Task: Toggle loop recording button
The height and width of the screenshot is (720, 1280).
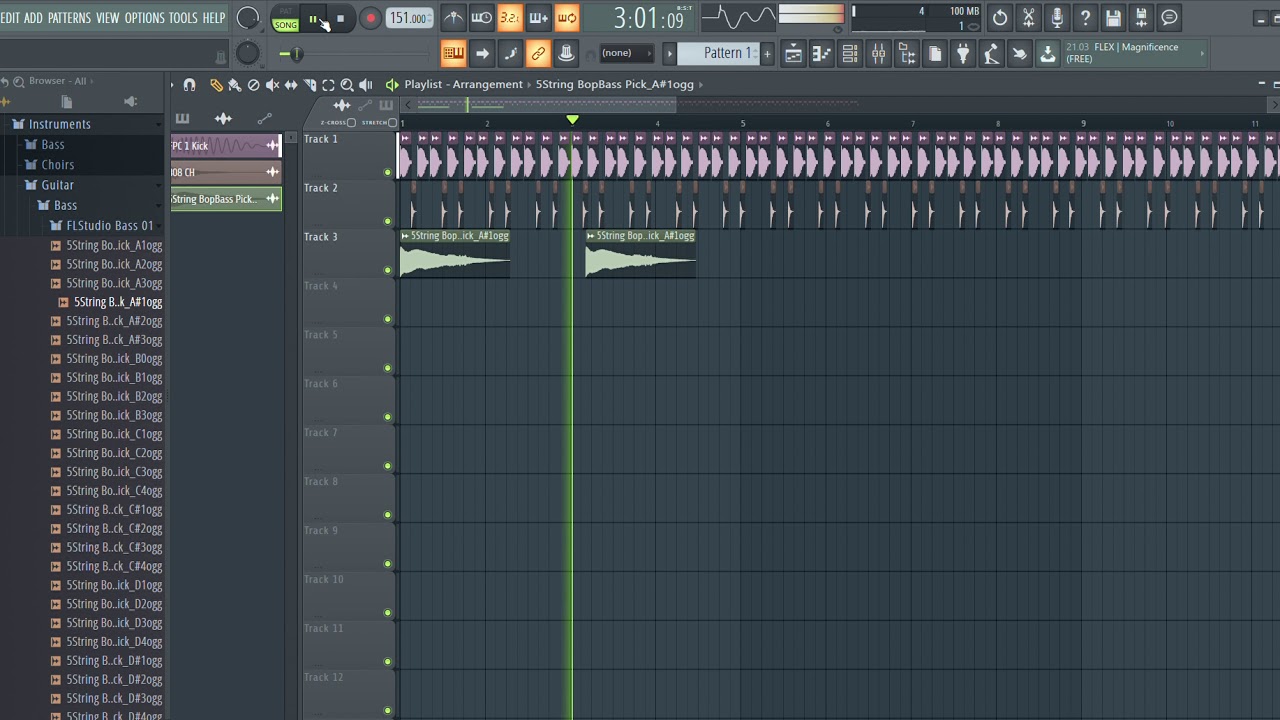Action: [567, 18]
